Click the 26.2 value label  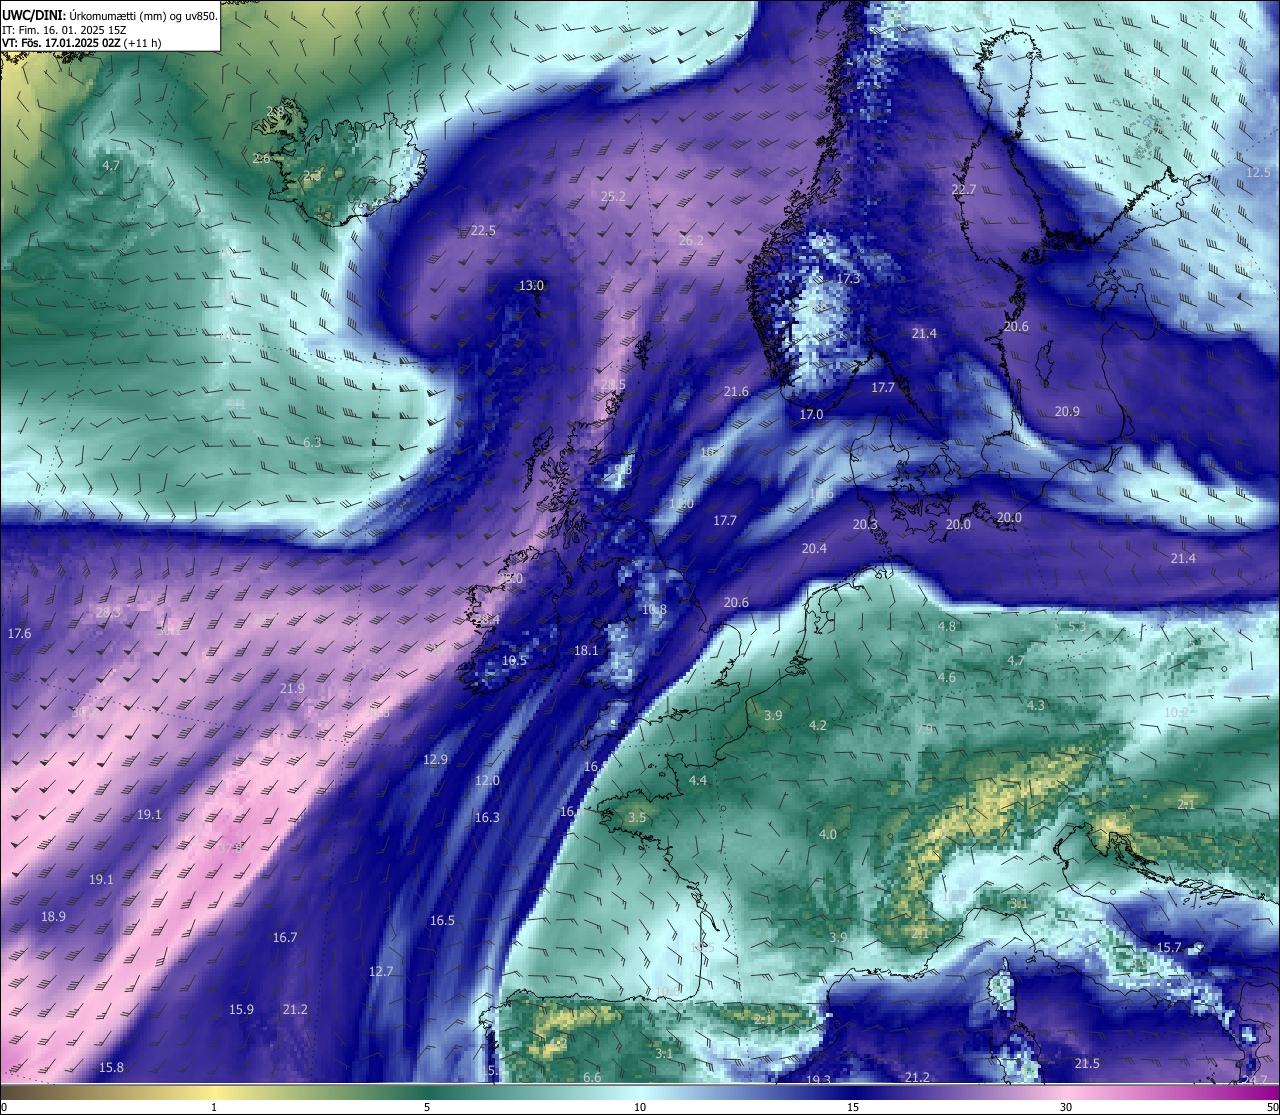click(x=691, y=241)
